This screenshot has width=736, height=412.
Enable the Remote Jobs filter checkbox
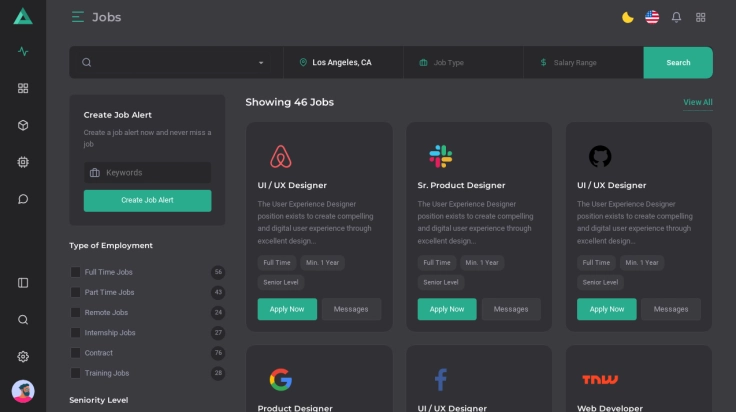(x=75, y=313)
